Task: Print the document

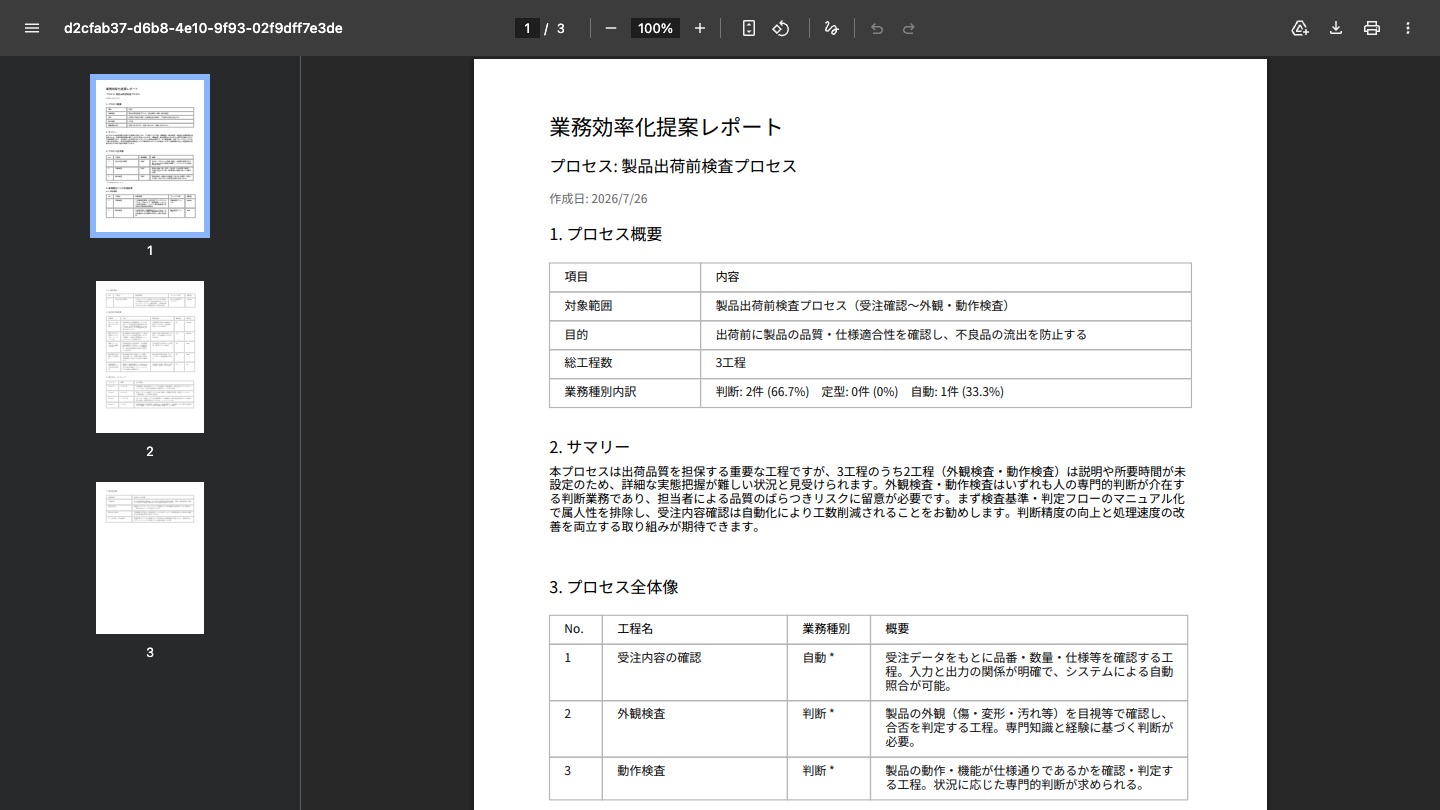Action: 1372,28
